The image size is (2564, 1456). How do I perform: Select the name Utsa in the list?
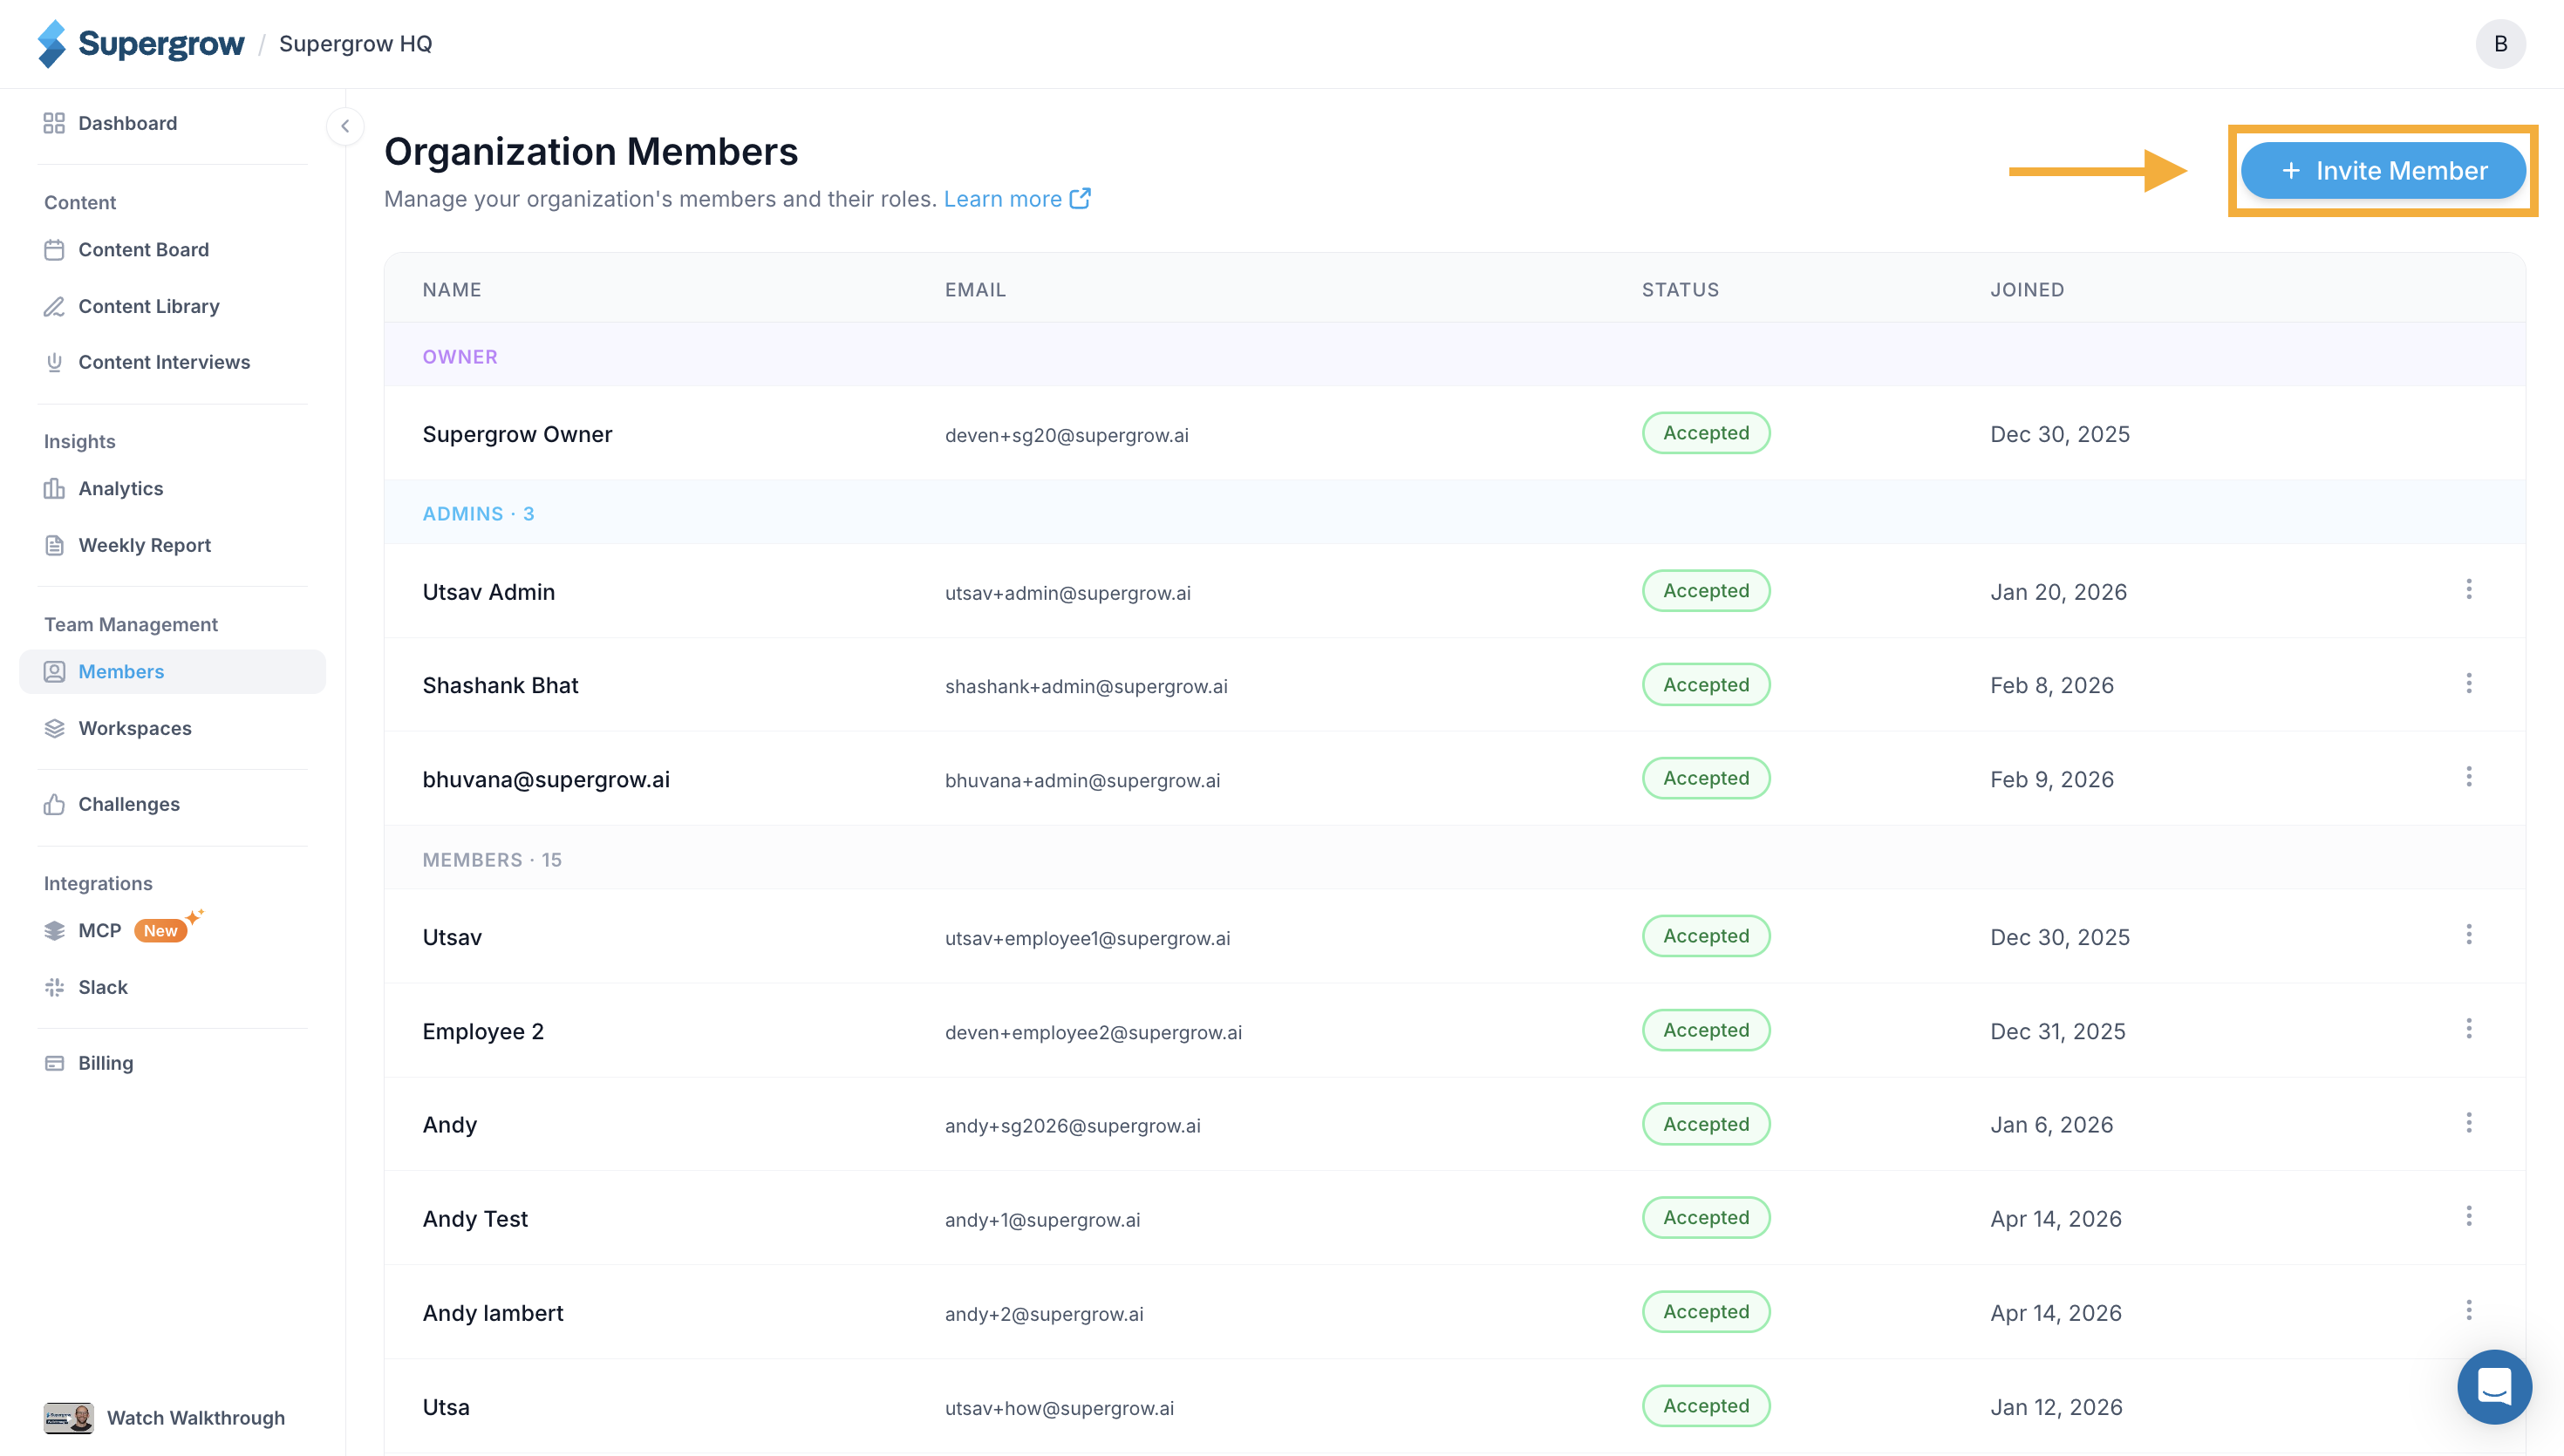446,1407
